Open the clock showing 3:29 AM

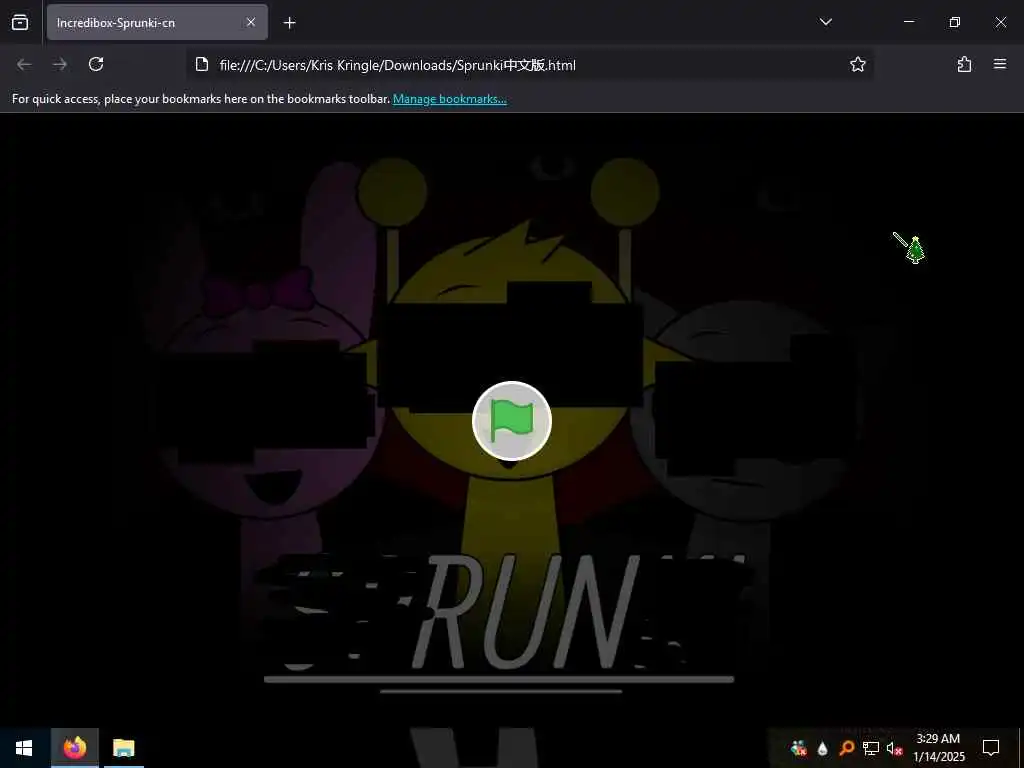pos(938,748)
